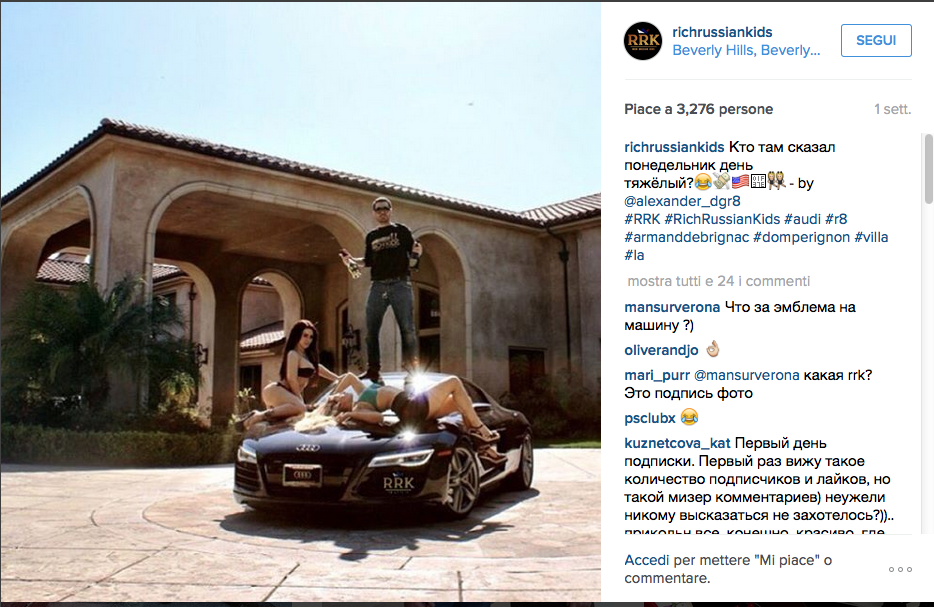
Task: Open the #RichRussianKids hashtag
Action: (x=722, y=219)
